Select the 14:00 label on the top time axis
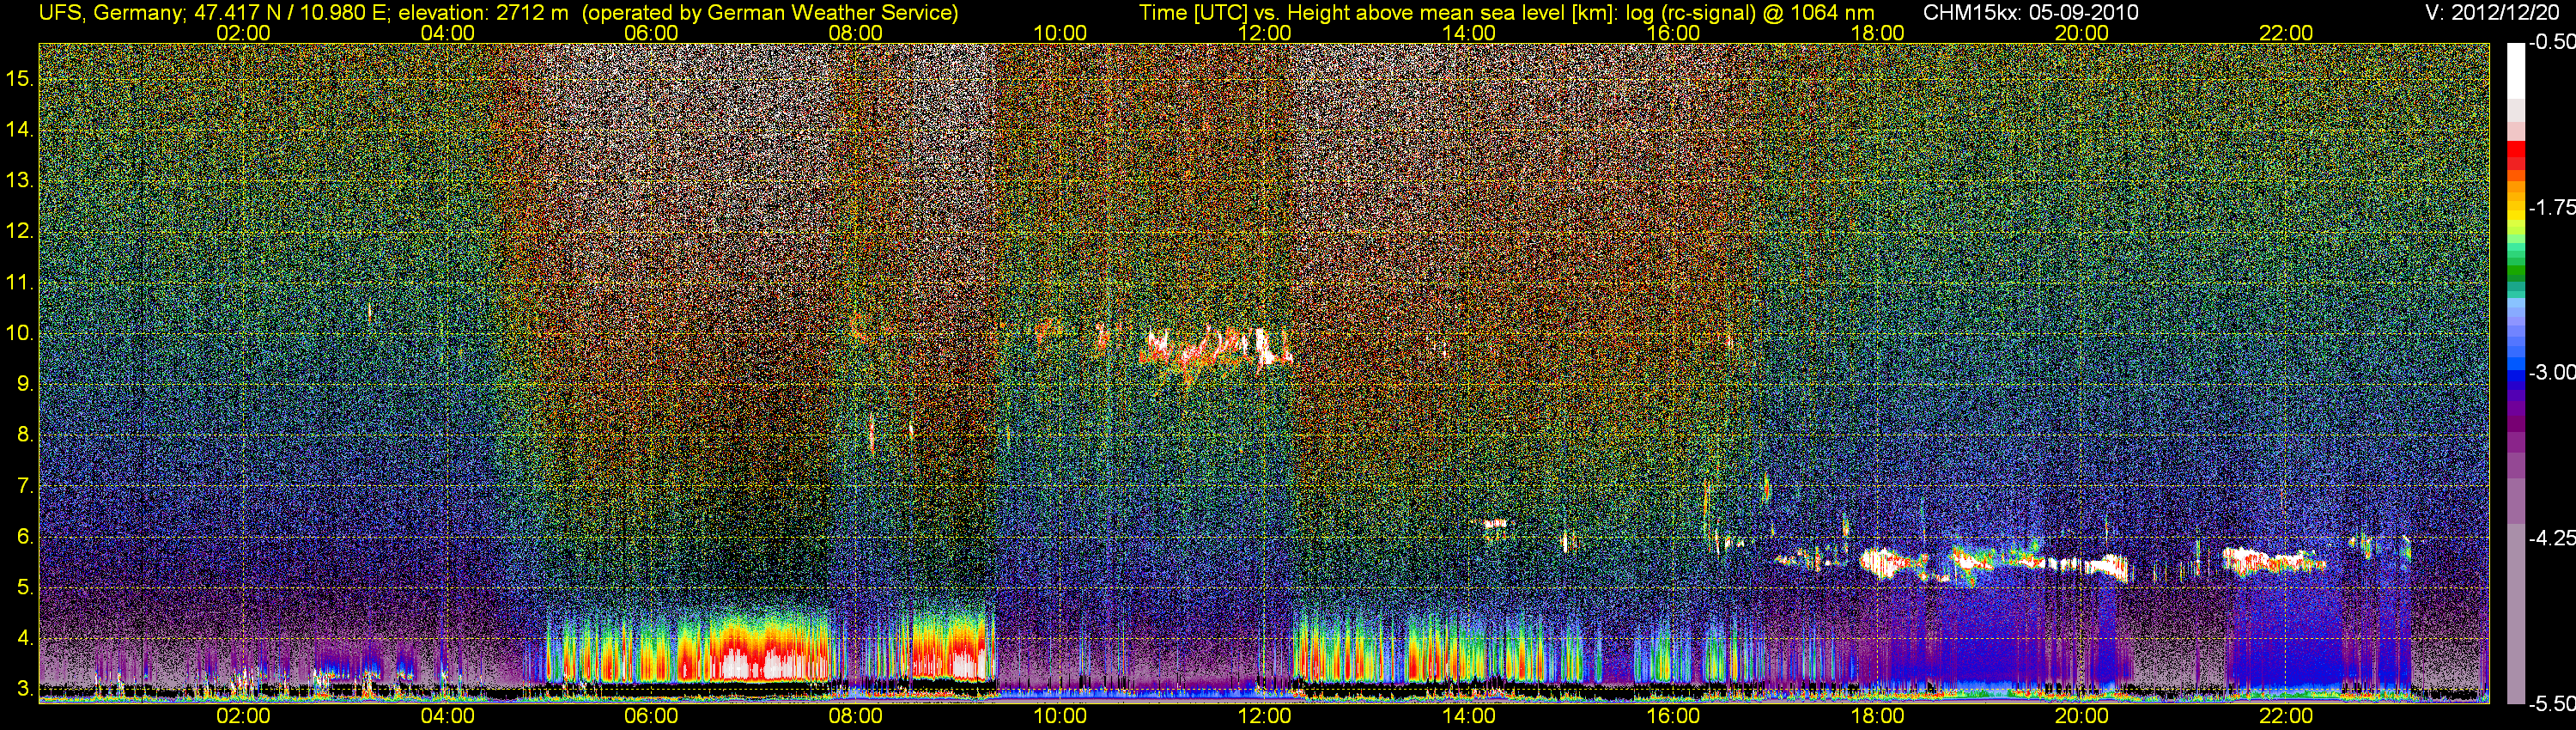Viewport: 2576px width, 730px height. coord(1469,33)
